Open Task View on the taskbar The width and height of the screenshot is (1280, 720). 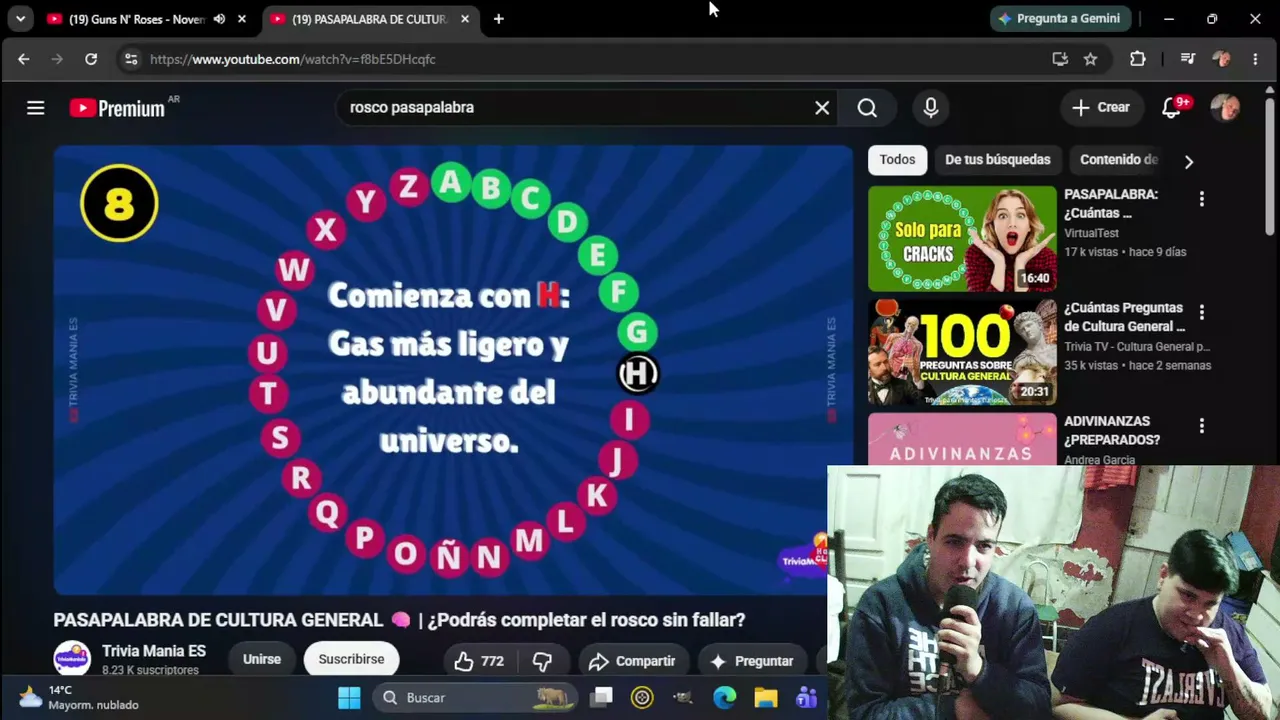click(601, 698)
